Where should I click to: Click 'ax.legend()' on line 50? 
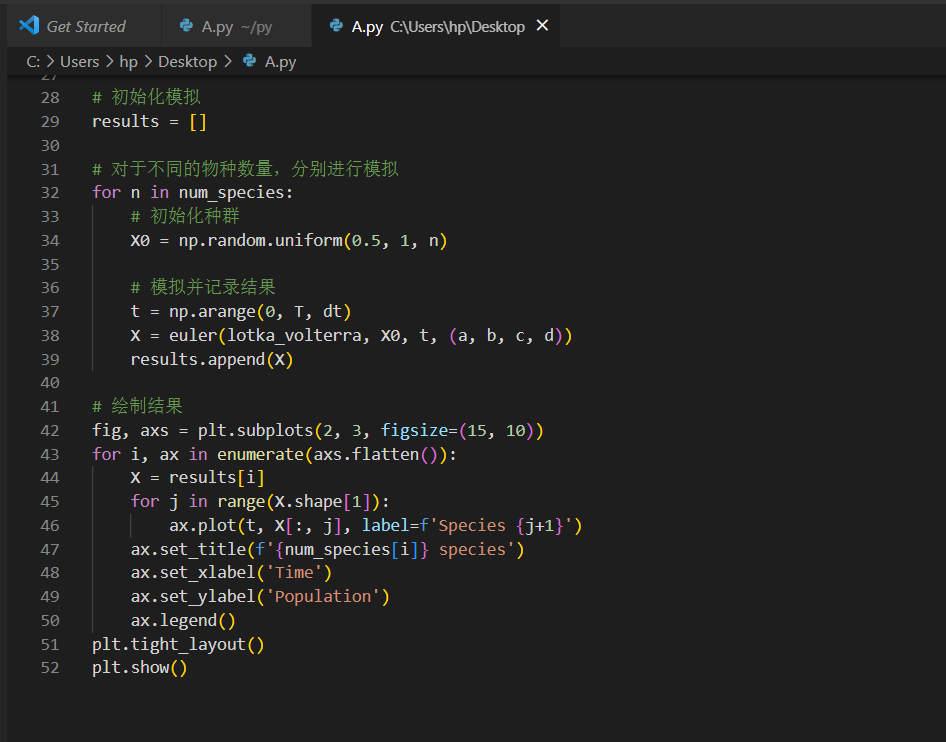183,621
